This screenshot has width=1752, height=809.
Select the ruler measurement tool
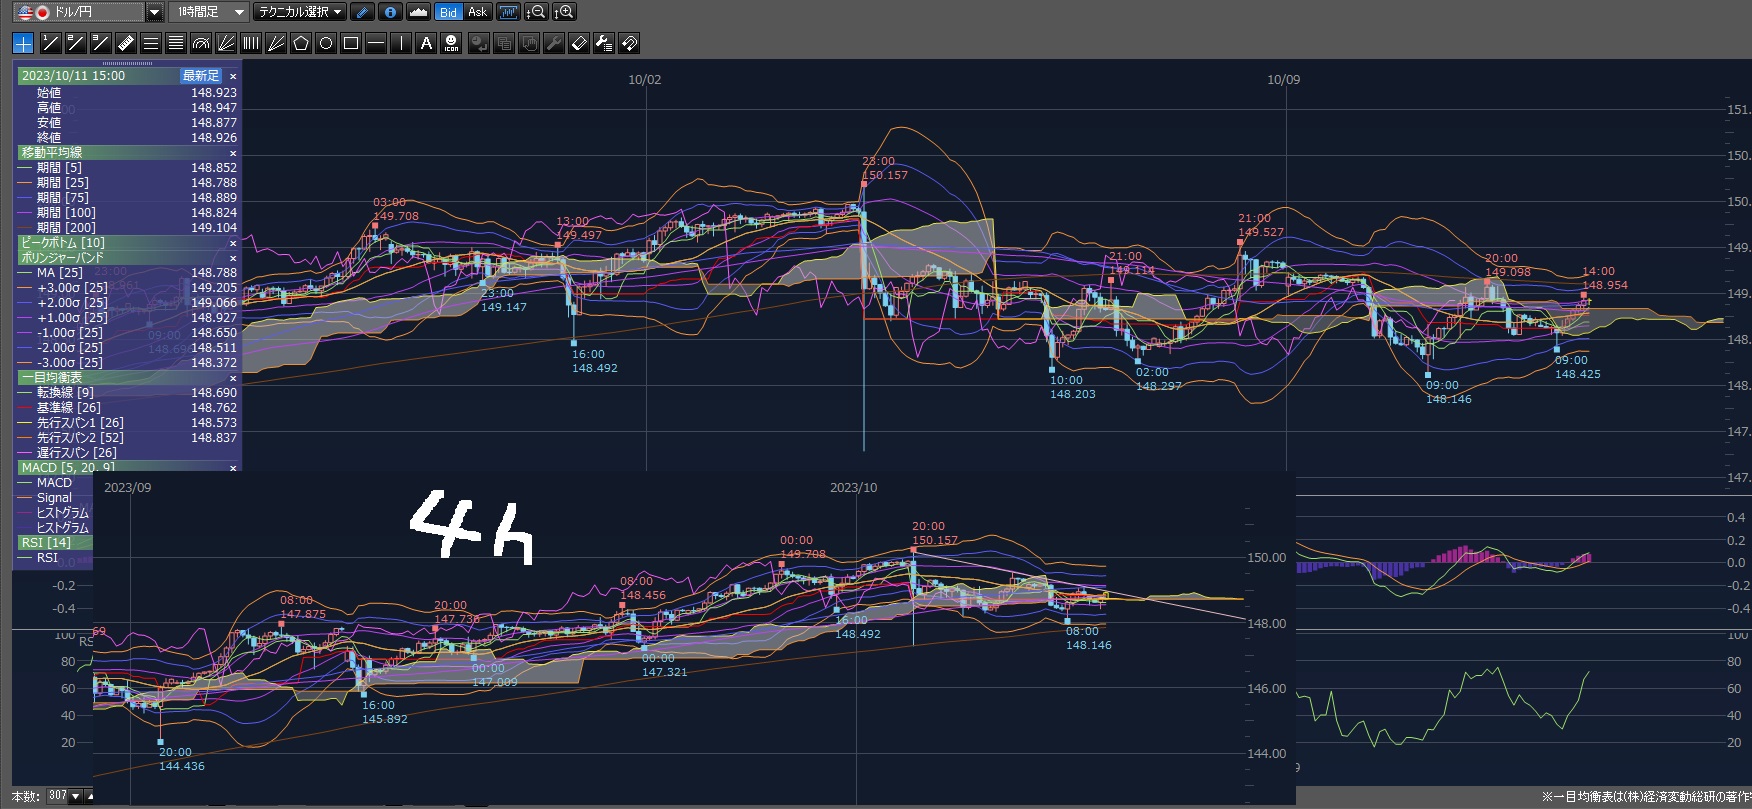[x=125, y=43]
